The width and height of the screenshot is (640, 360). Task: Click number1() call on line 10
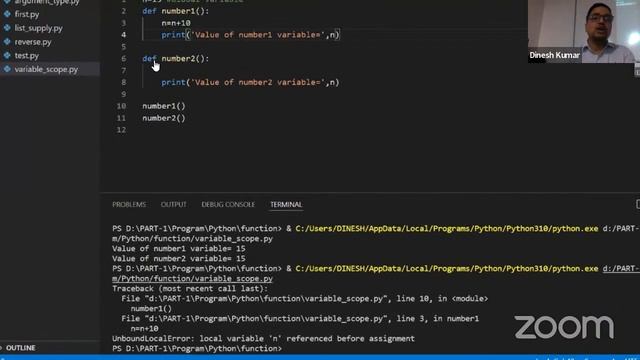(x=164, y=106)
